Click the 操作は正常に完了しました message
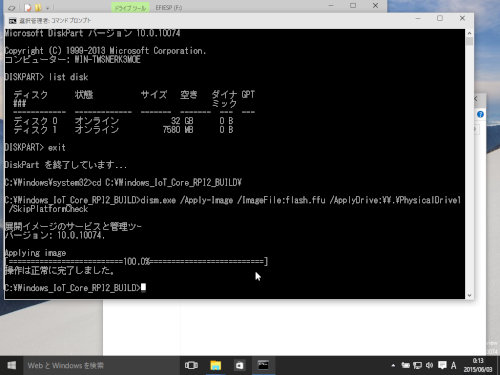The width and height of the screenshot is (500, 375). [x=60, y=270]
